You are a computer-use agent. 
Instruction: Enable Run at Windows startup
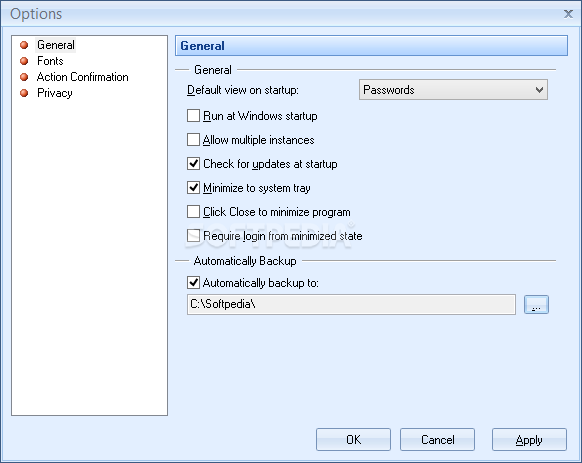(193, 116)
